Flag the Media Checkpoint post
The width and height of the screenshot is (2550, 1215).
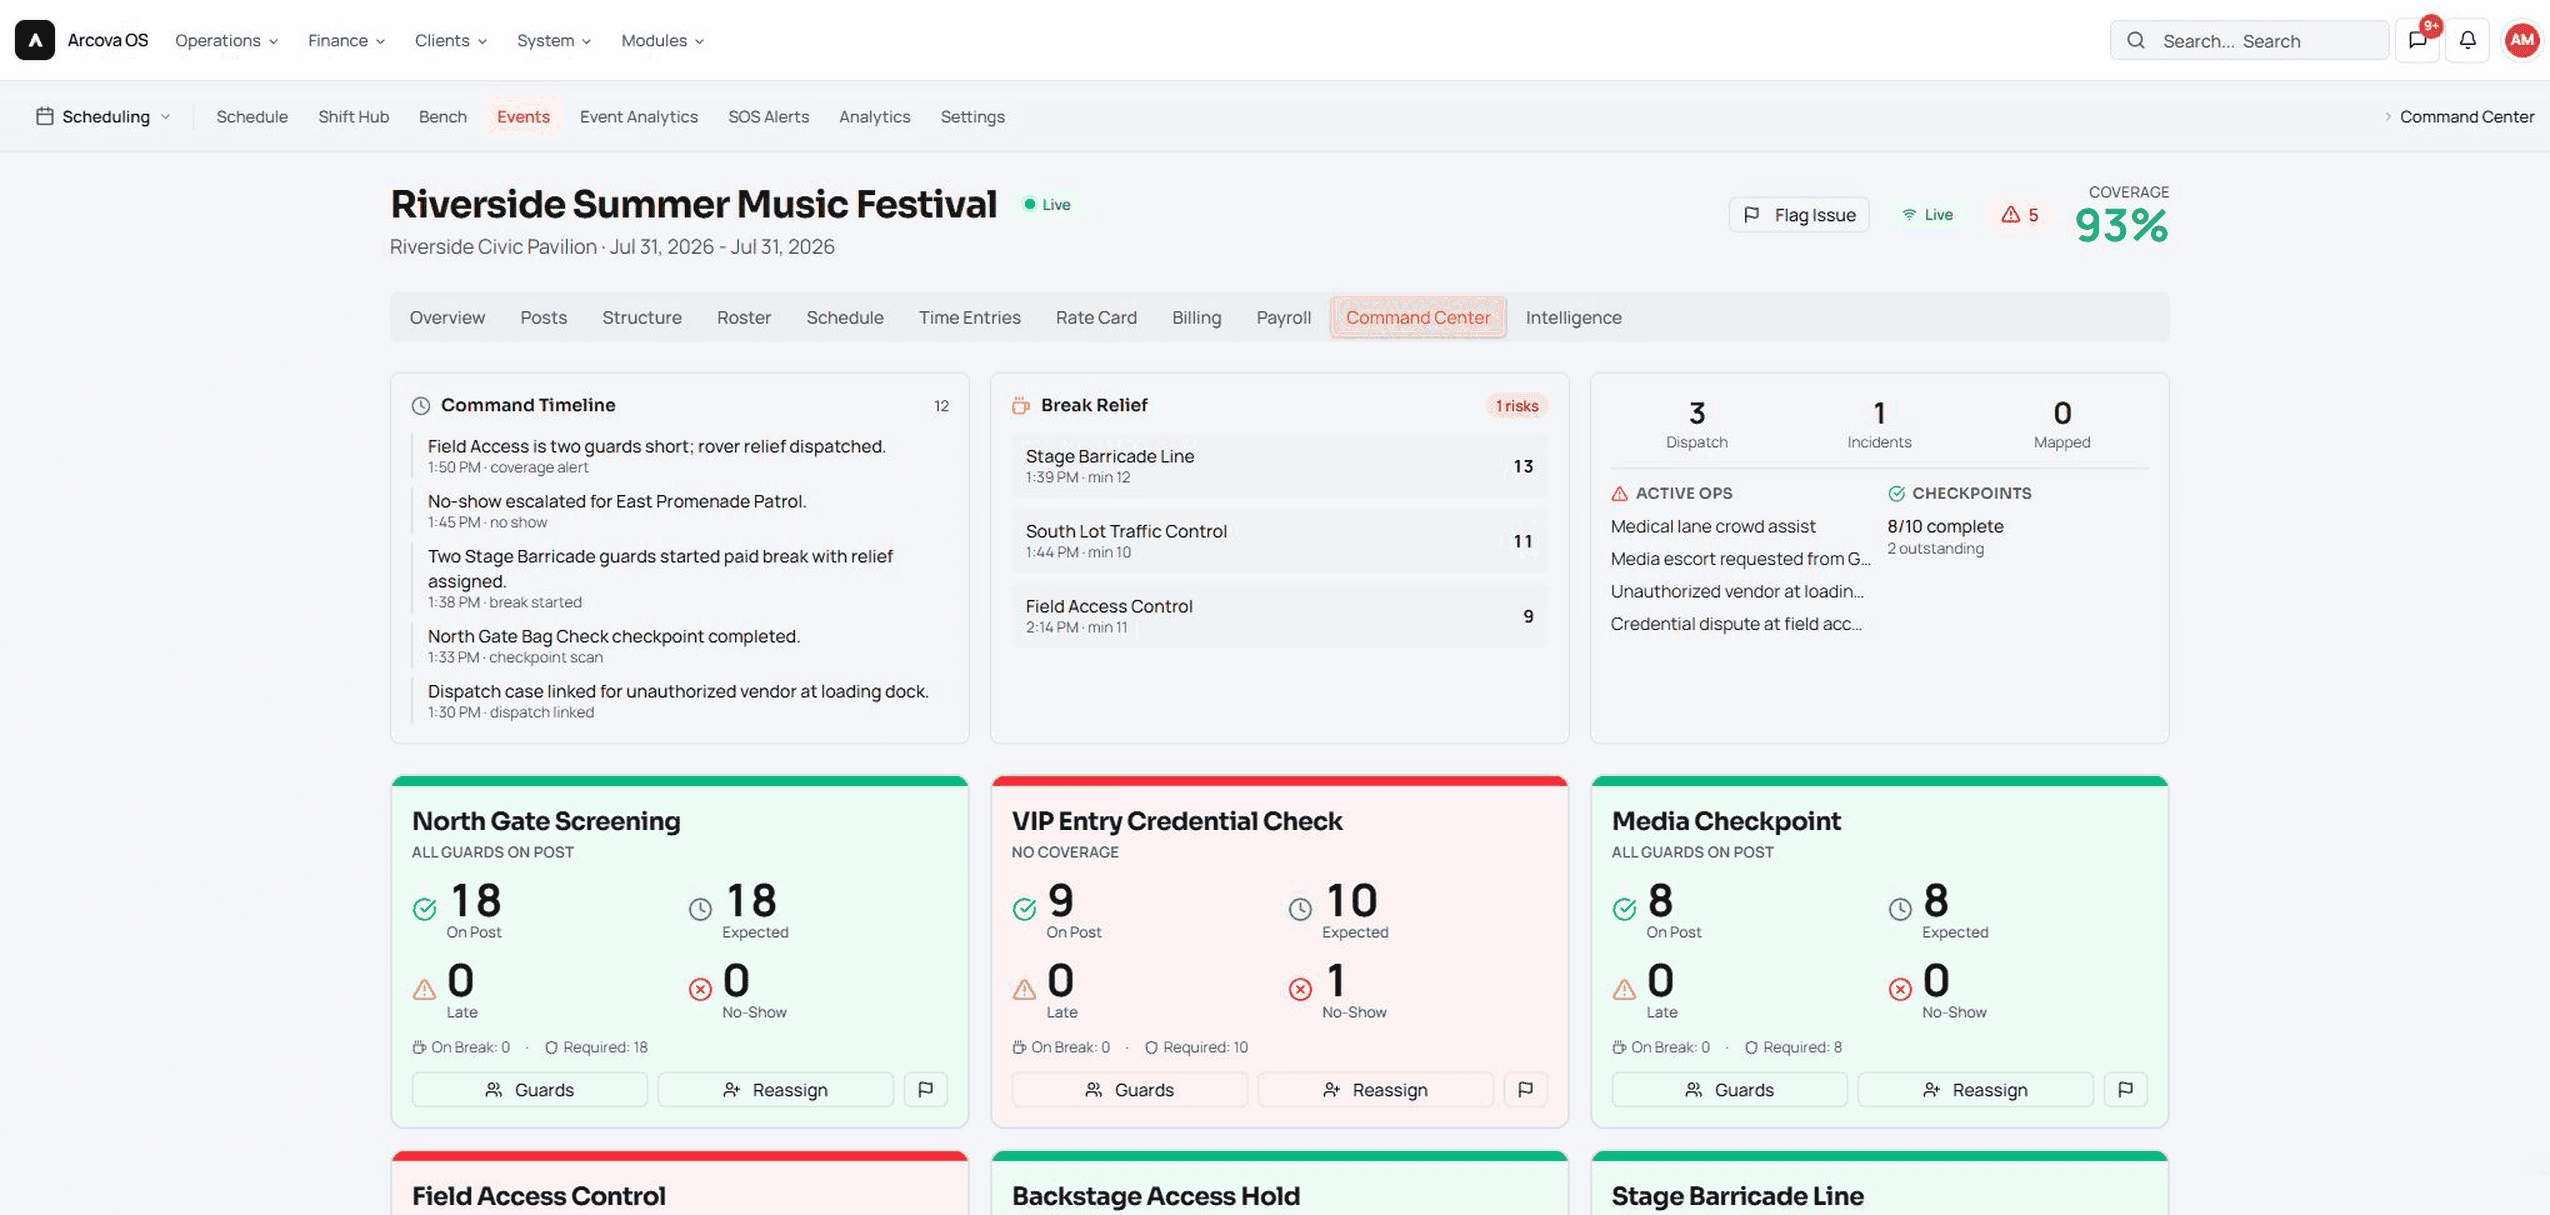click(2125, 1089)
